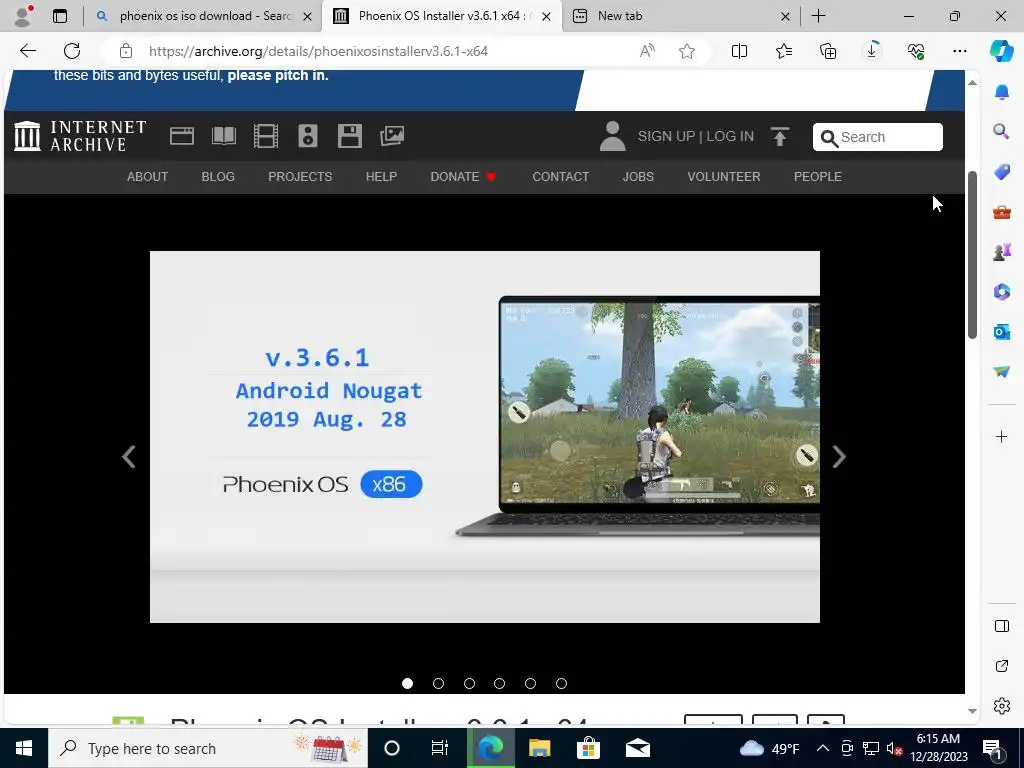Switch to phoenix os iso download search tab
The width and height of the screenshot is (1024, 768).
[204, 16]
